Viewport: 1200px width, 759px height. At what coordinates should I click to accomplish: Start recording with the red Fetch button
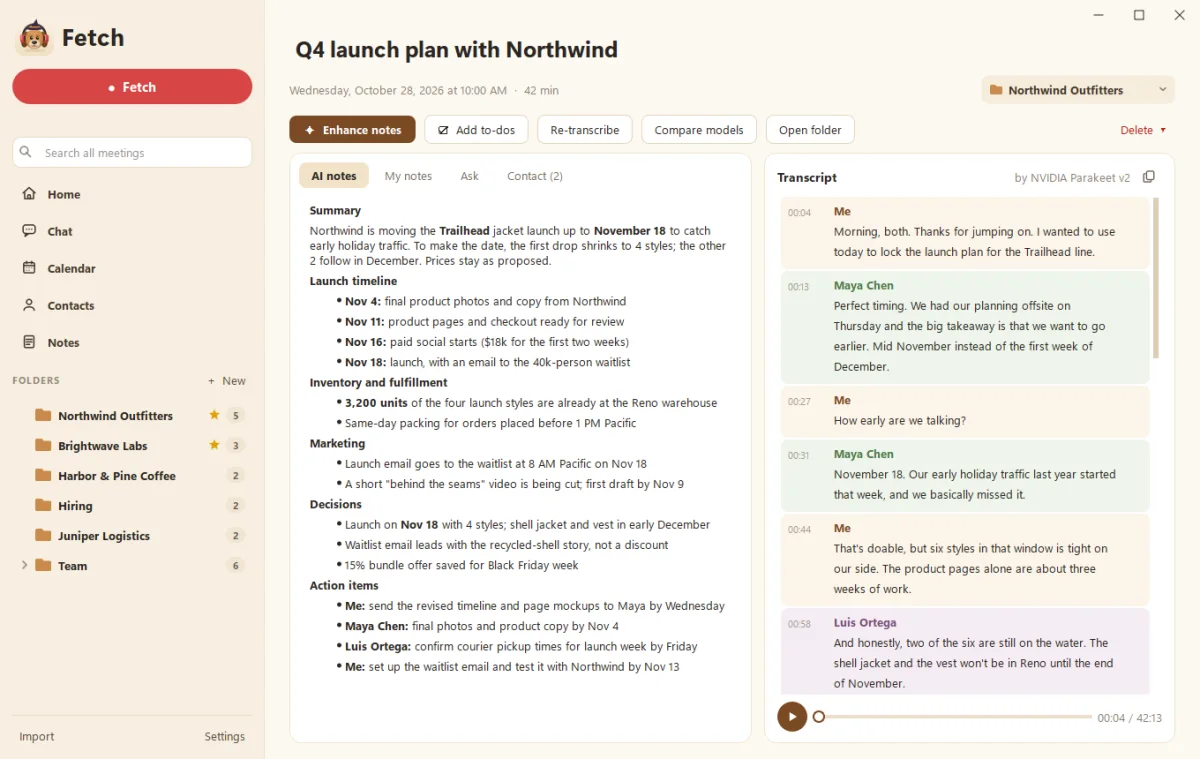(x=132, y=87)
